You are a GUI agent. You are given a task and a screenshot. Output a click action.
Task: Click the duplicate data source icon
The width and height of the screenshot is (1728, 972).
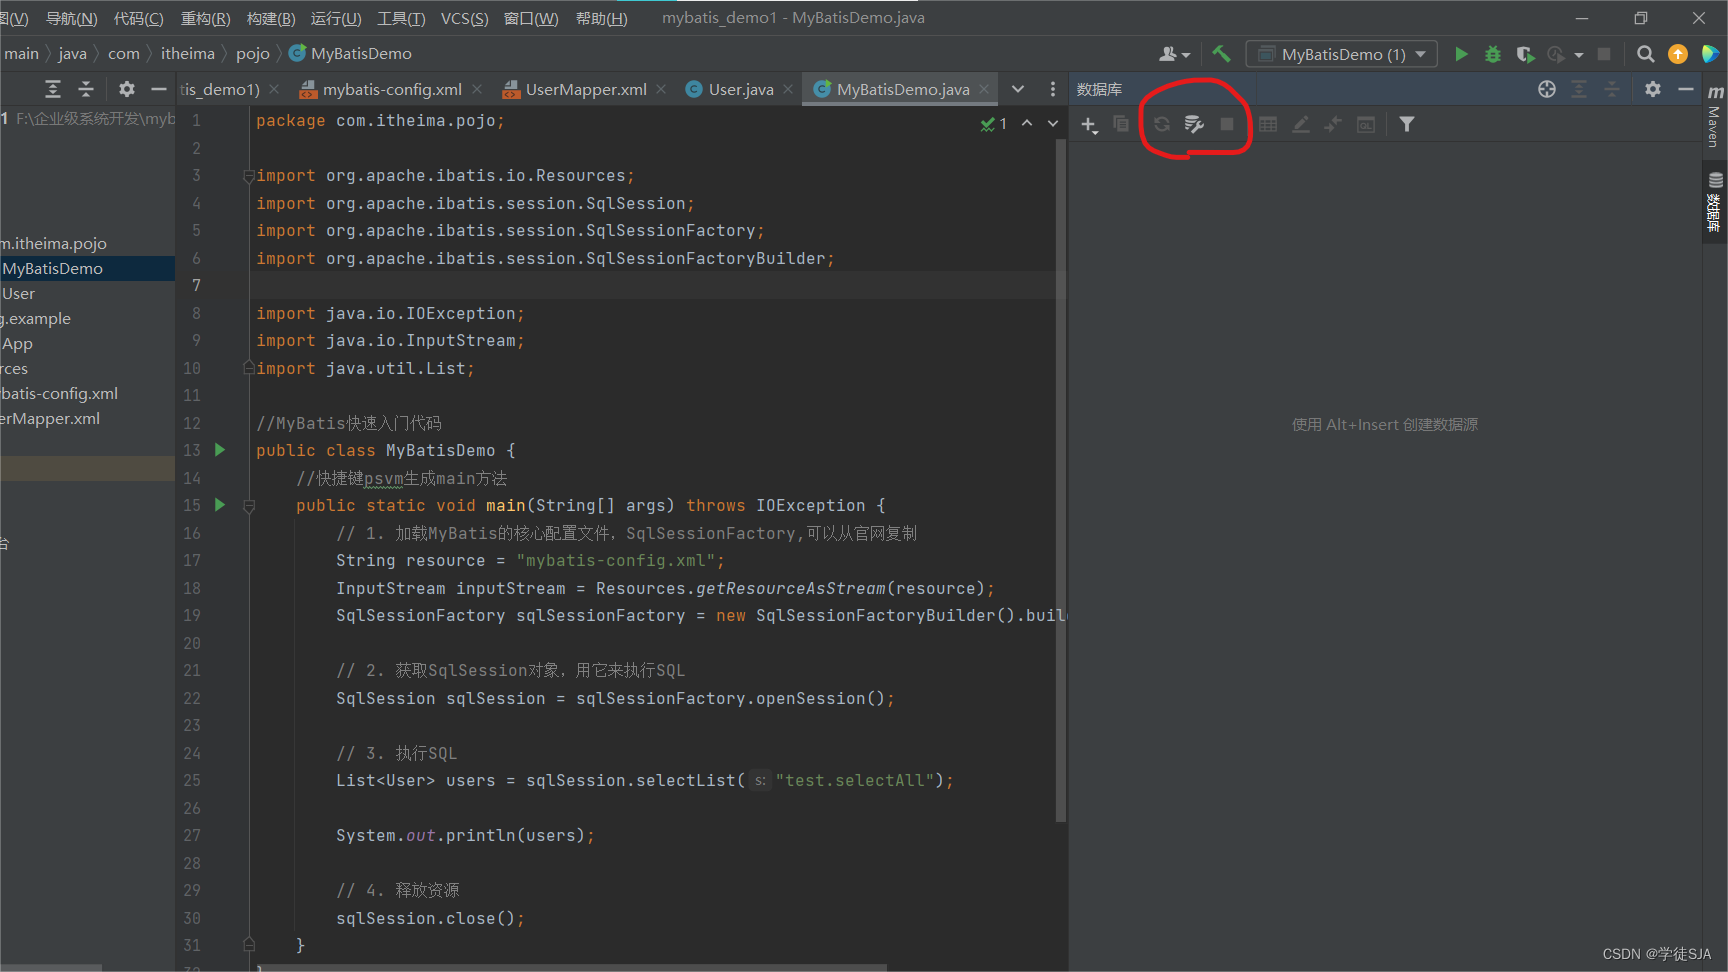(x=1121, y=124)
